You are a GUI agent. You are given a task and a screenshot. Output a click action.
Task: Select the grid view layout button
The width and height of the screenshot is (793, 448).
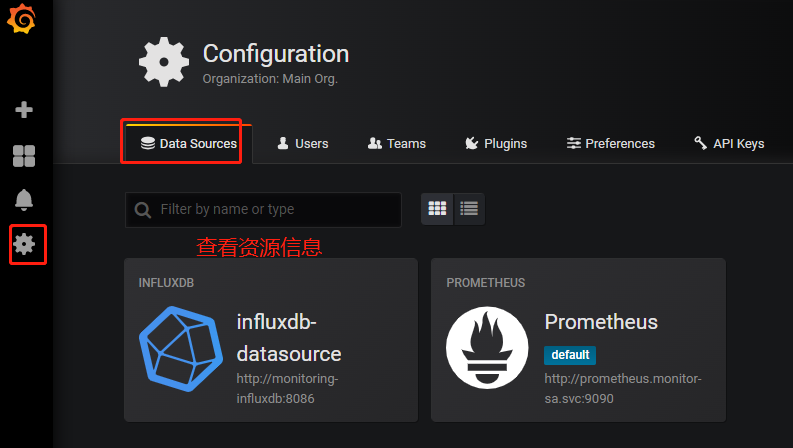pyautogui.click(x=437, y=208)
